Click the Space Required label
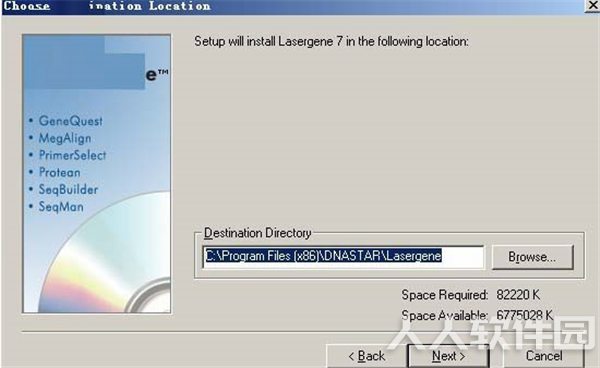Screen dimensions: 600x368 click(445, 295)
